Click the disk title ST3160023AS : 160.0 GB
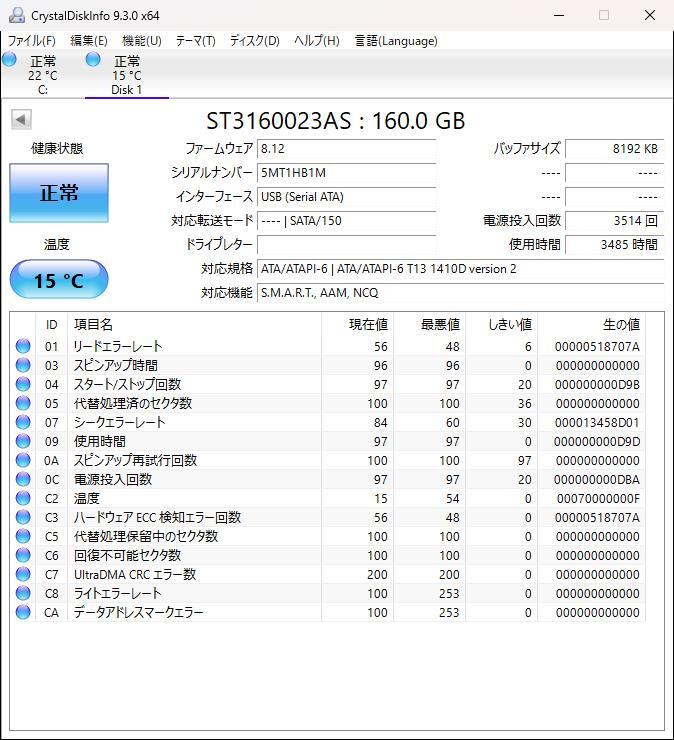Viewport: 674px width, 740px height. point(336,121)
